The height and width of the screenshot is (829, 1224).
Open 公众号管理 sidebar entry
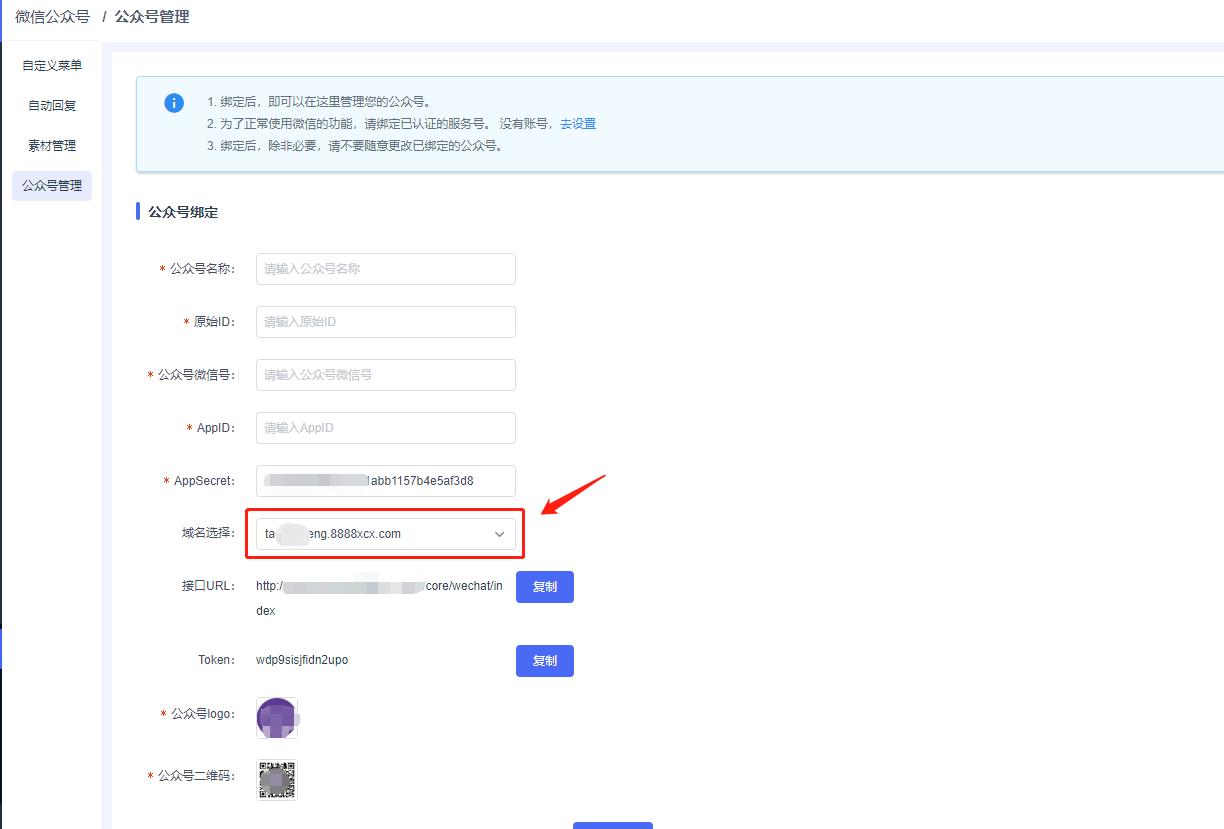pyautogui.click(x=52, y=186)
